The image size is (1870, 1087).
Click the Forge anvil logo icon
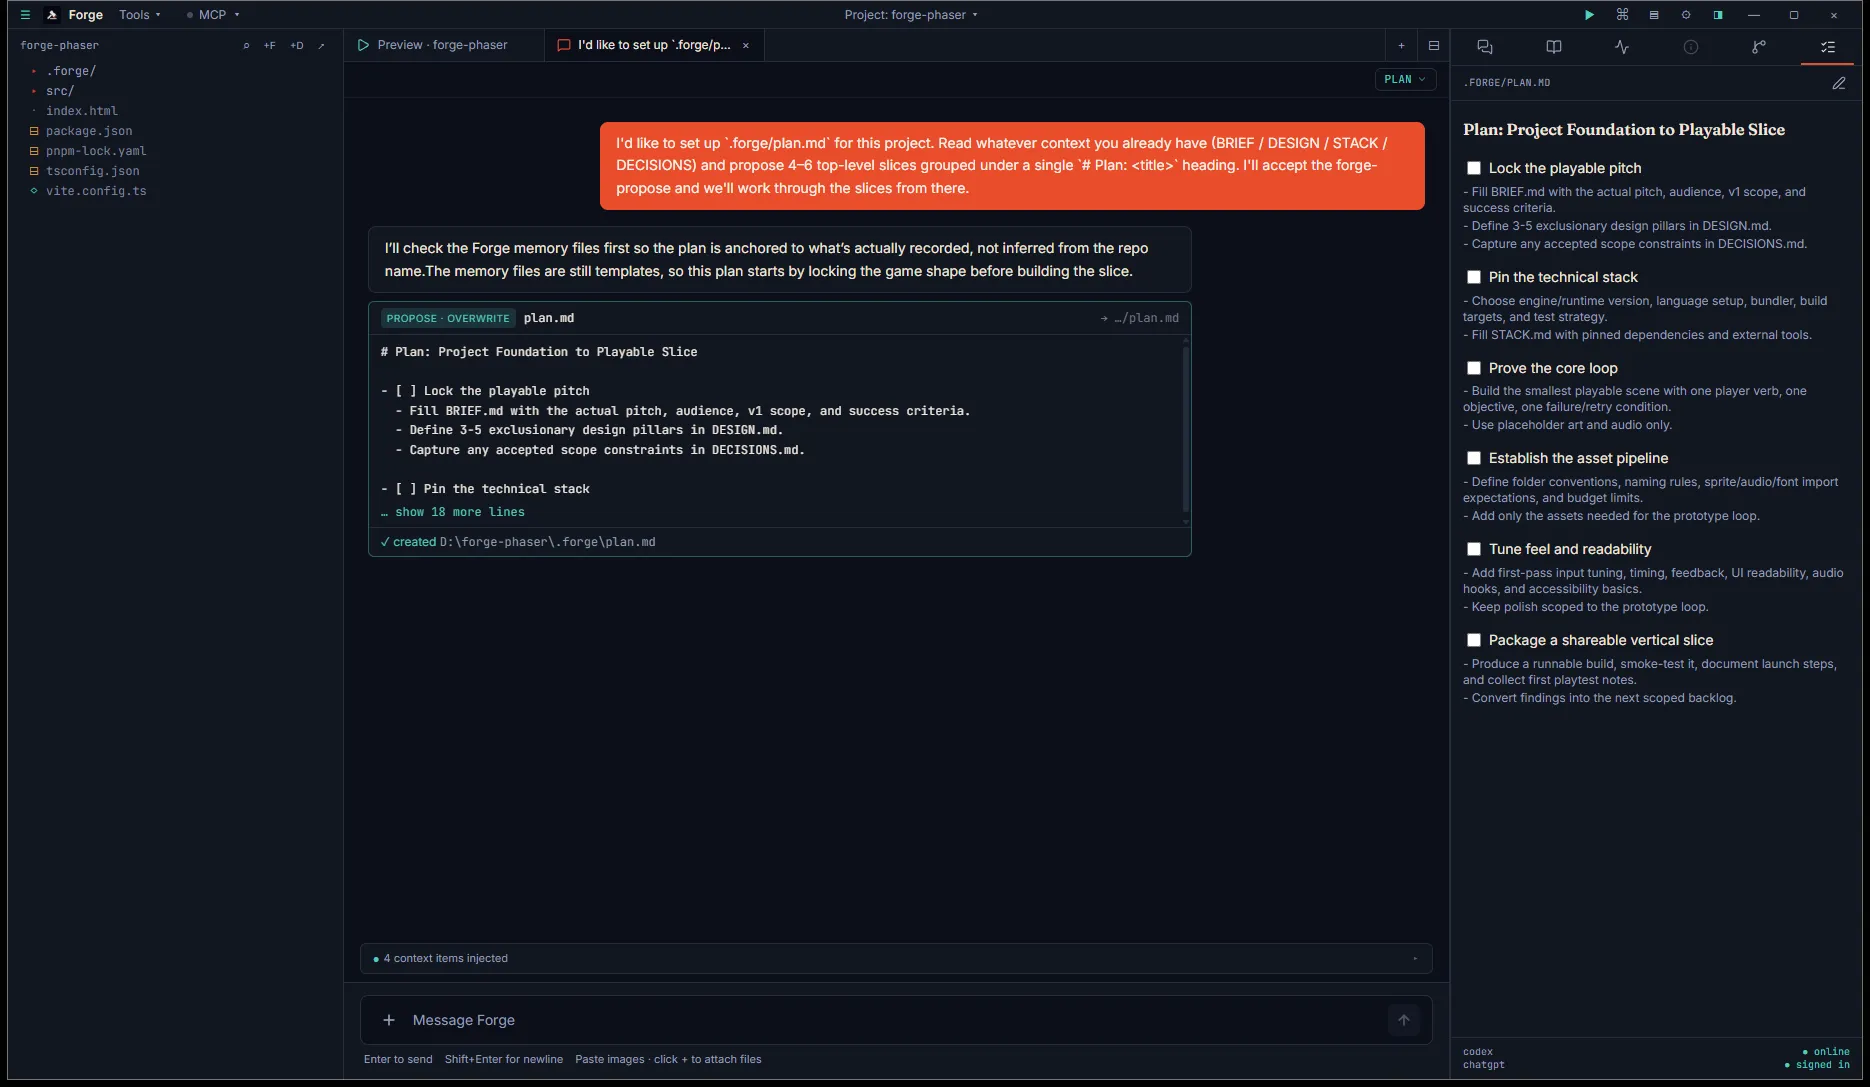52,15
